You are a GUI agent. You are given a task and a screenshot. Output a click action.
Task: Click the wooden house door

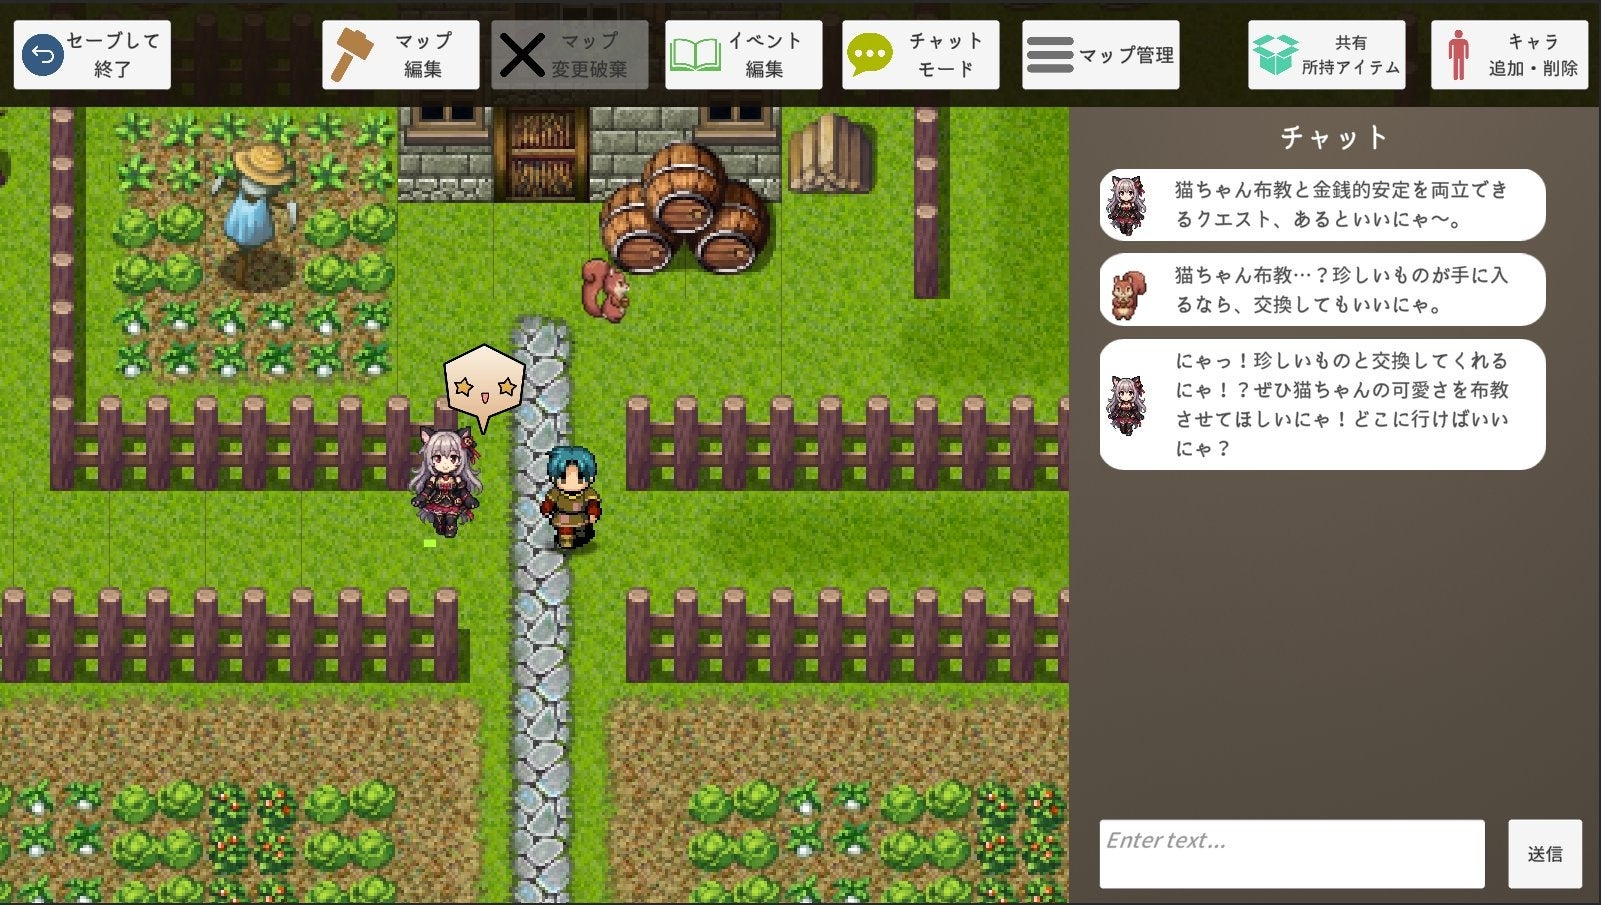pyautogui.click(x=542, y=154)
